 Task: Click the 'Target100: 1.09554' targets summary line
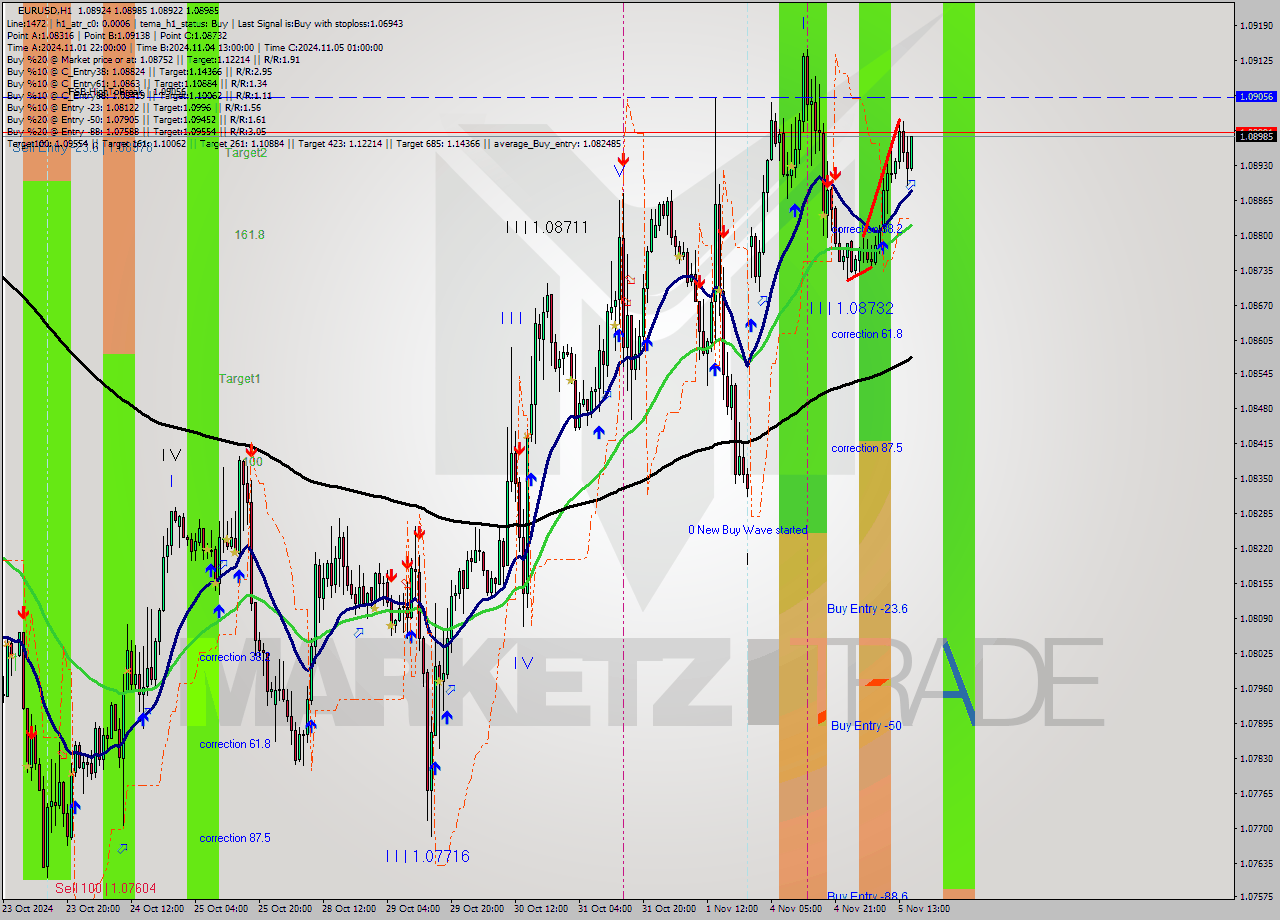(x=314, y=143)
